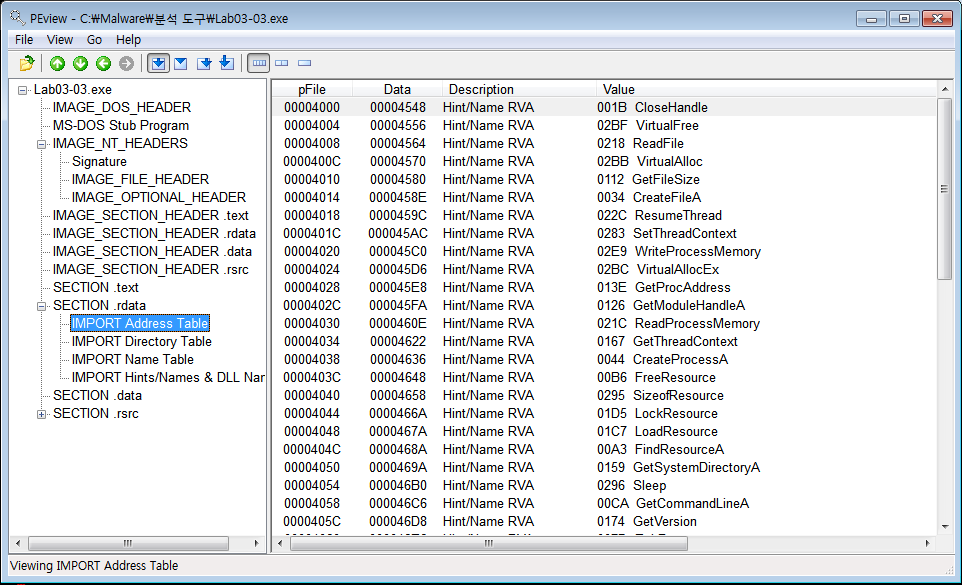Click the green Down arrow toolbar icon
Image resolution: width=962 pixels, height=585 pixels.
click(x=80, y=63)
